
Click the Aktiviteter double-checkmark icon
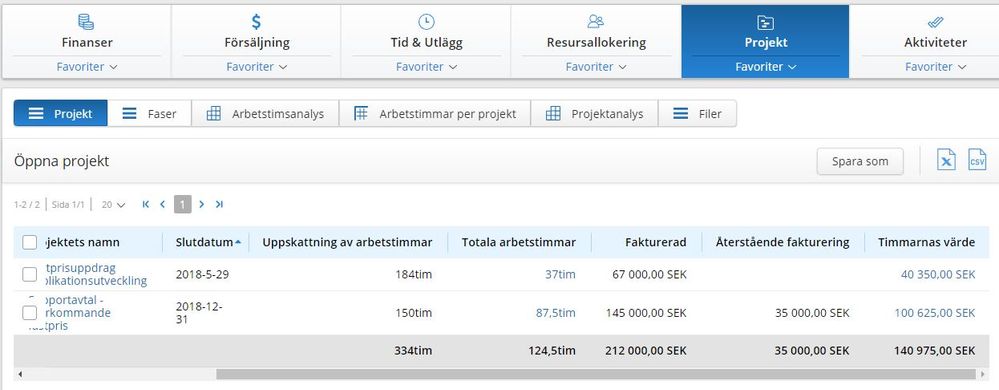[935, 22]
